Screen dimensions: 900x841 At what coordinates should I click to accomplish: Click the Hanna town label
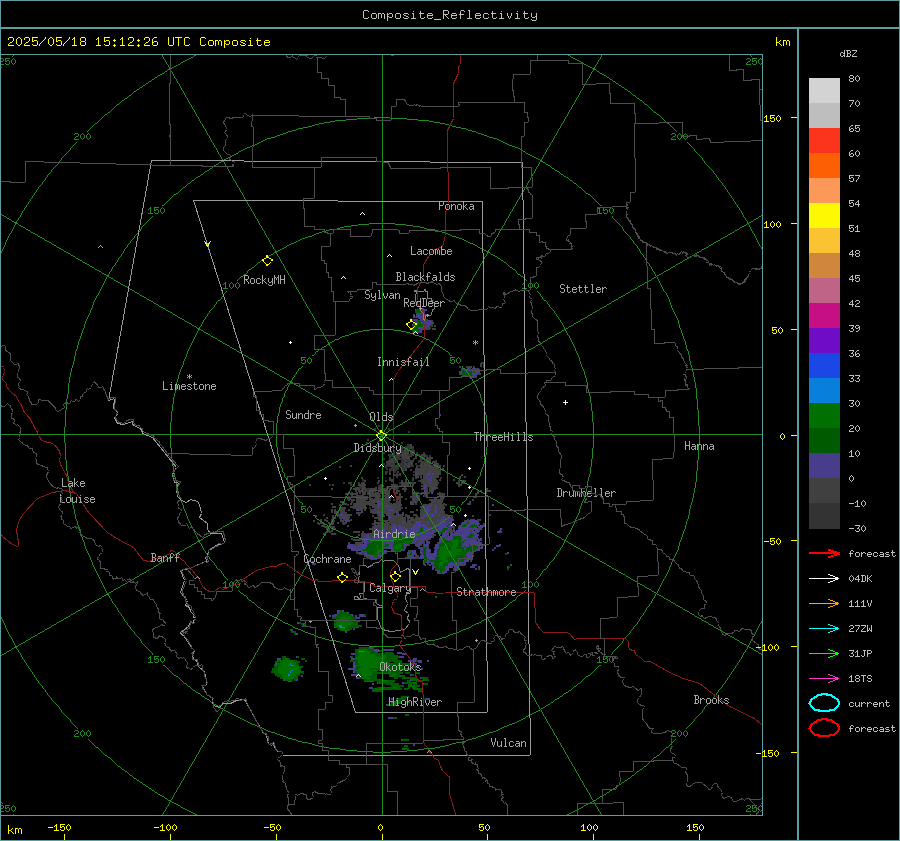click(x=699, y=446)
